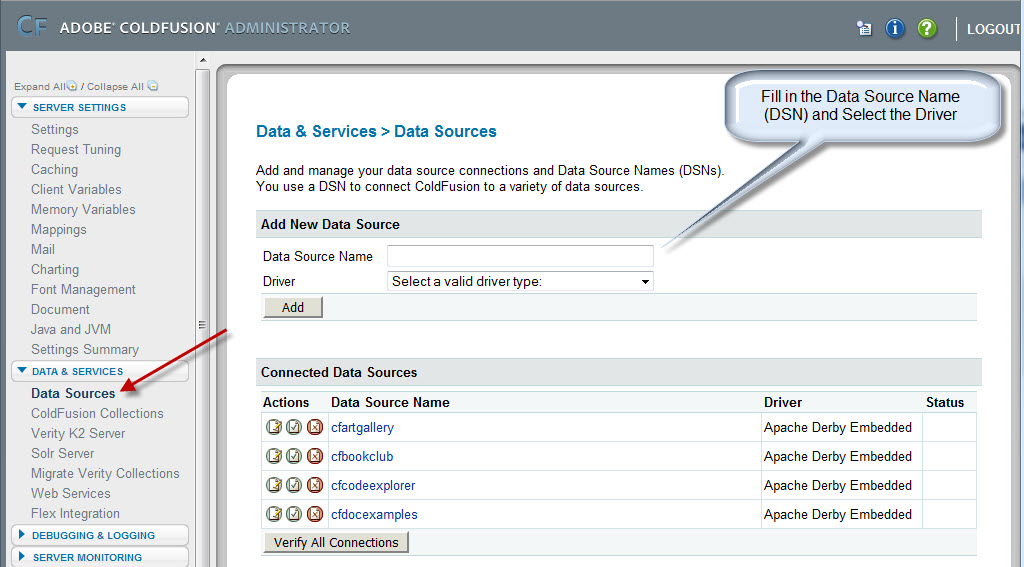Open Migrate Verity Collections page
The width and height of the screenshot is (1024, 567).
coord(105,474)
